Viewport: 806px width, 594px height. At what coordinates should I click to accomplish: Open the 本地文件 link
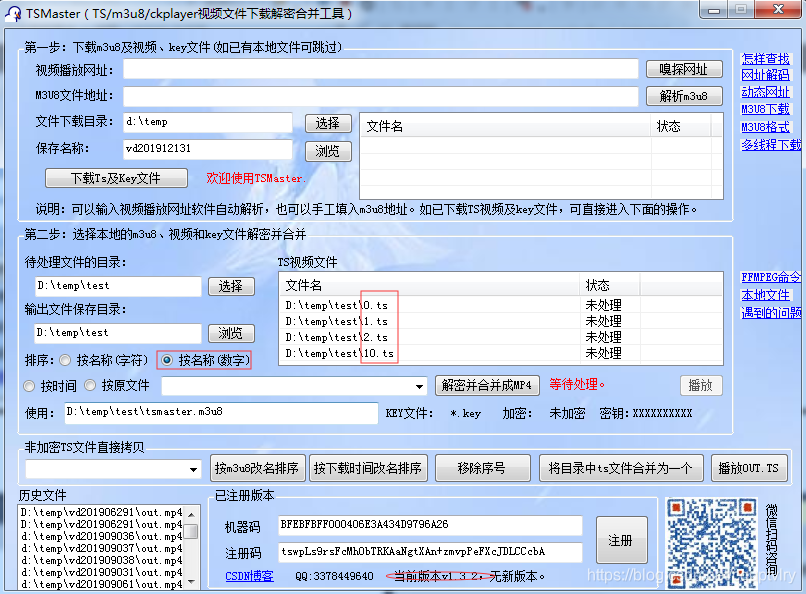point(765,295)
